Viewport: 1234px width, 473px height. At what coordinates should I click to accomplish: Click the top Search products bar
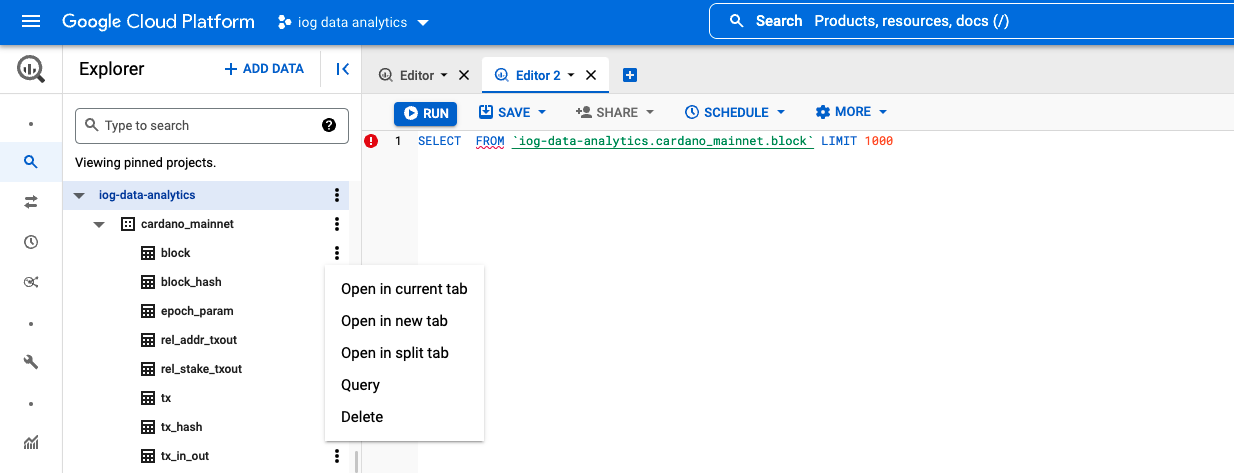971,21
